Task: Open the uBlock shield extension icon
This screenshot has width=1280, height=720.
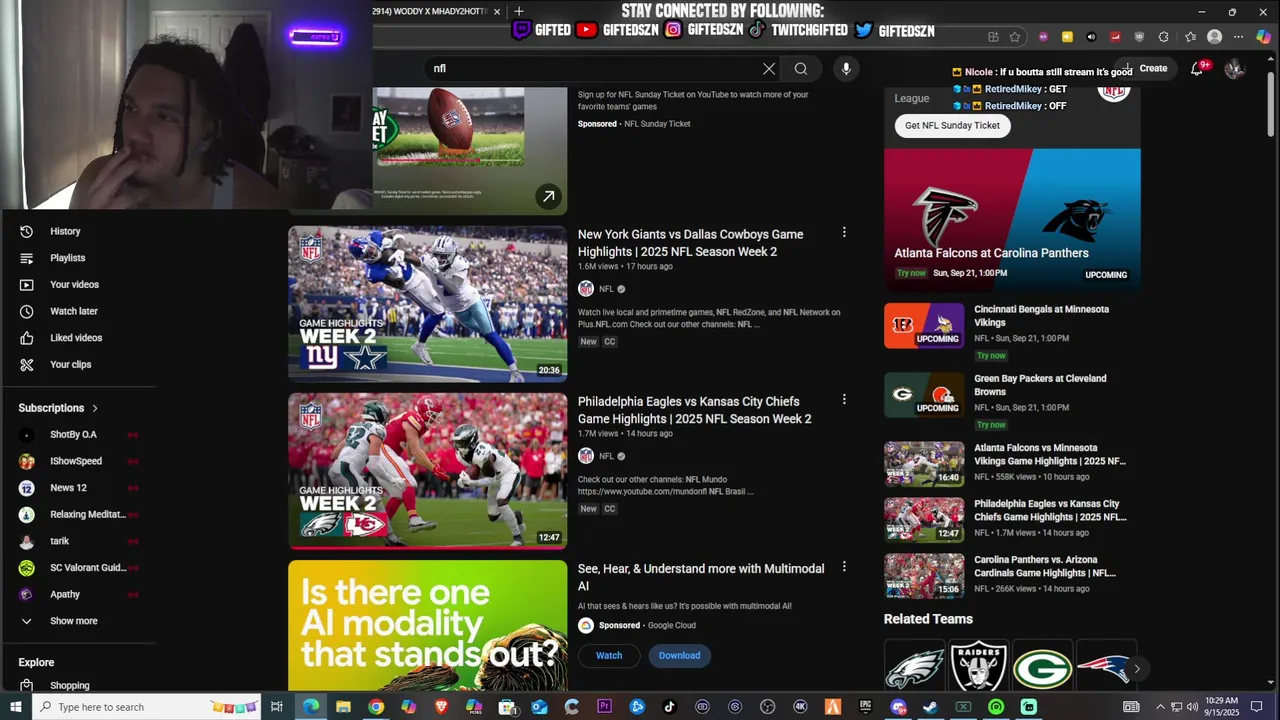Action: point(1139,37)
